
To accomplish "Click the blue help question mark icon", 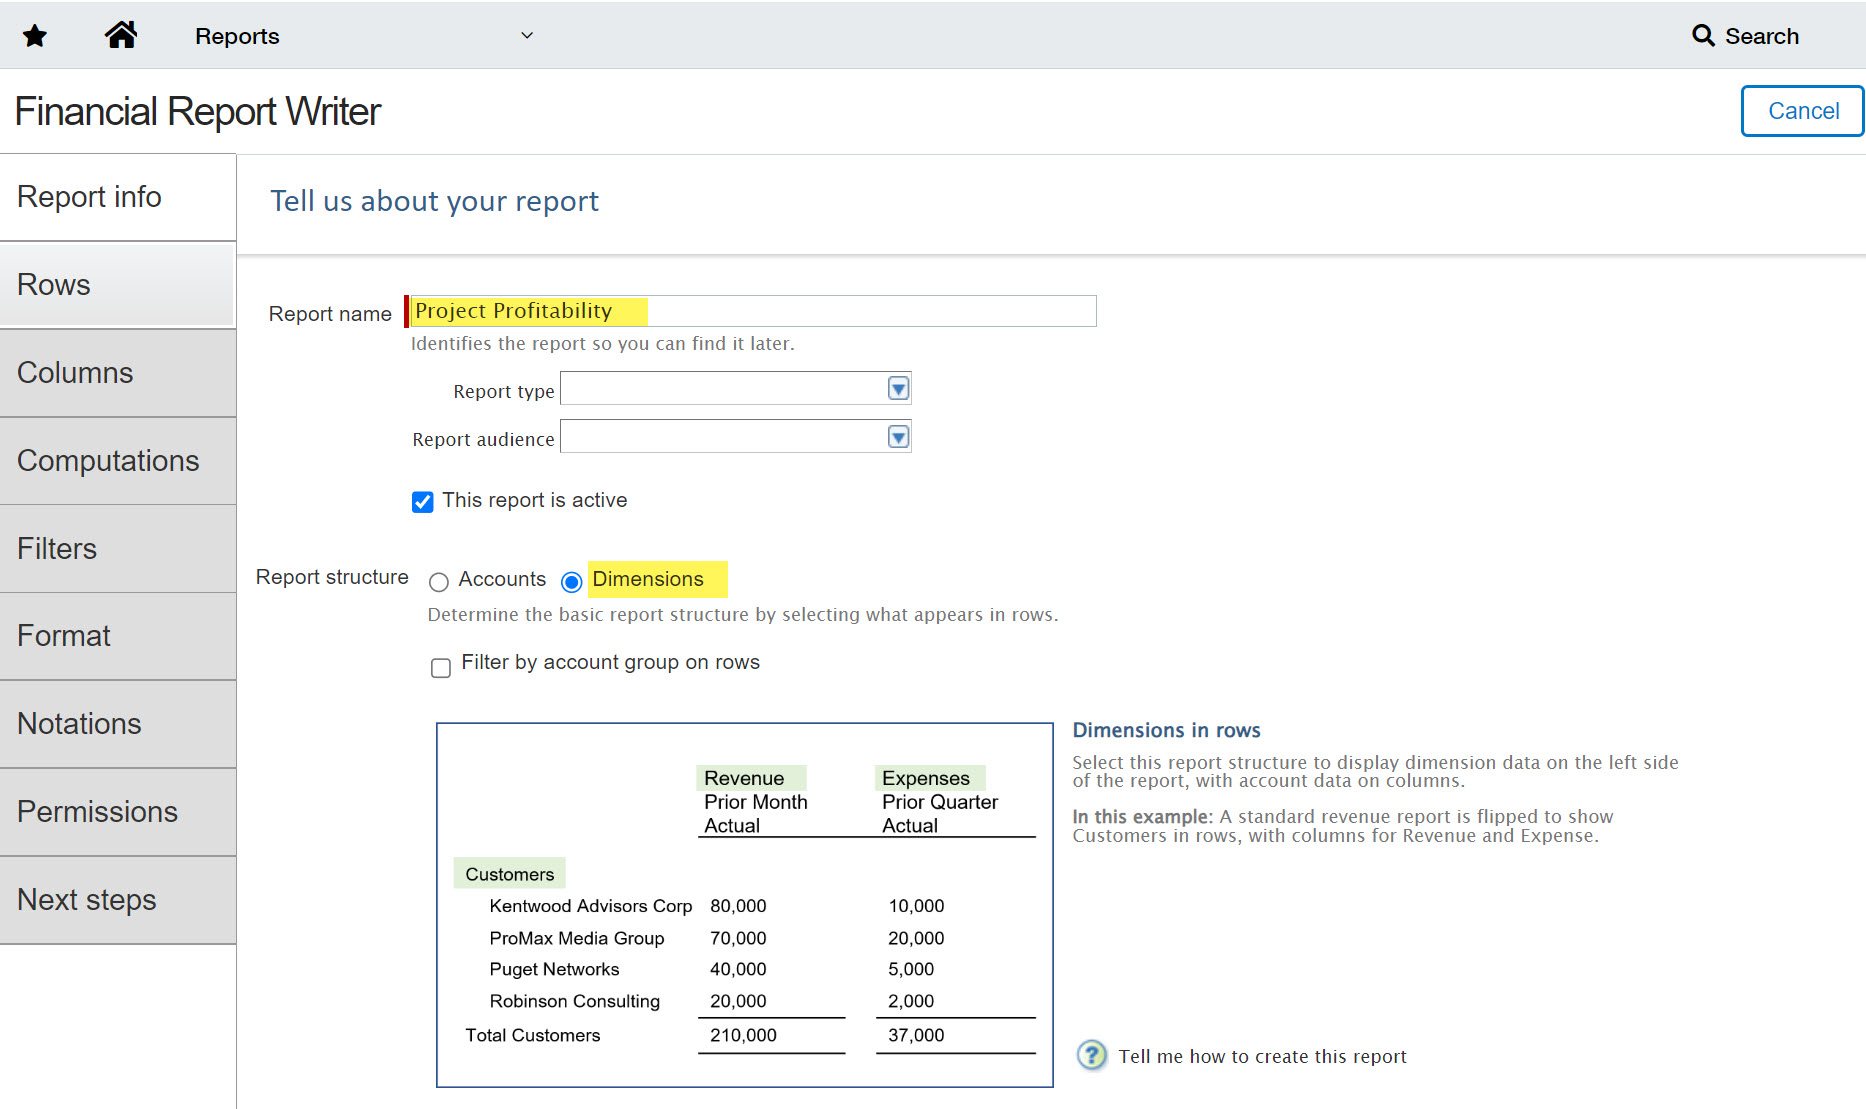I will click(x=1091, y=1055).
